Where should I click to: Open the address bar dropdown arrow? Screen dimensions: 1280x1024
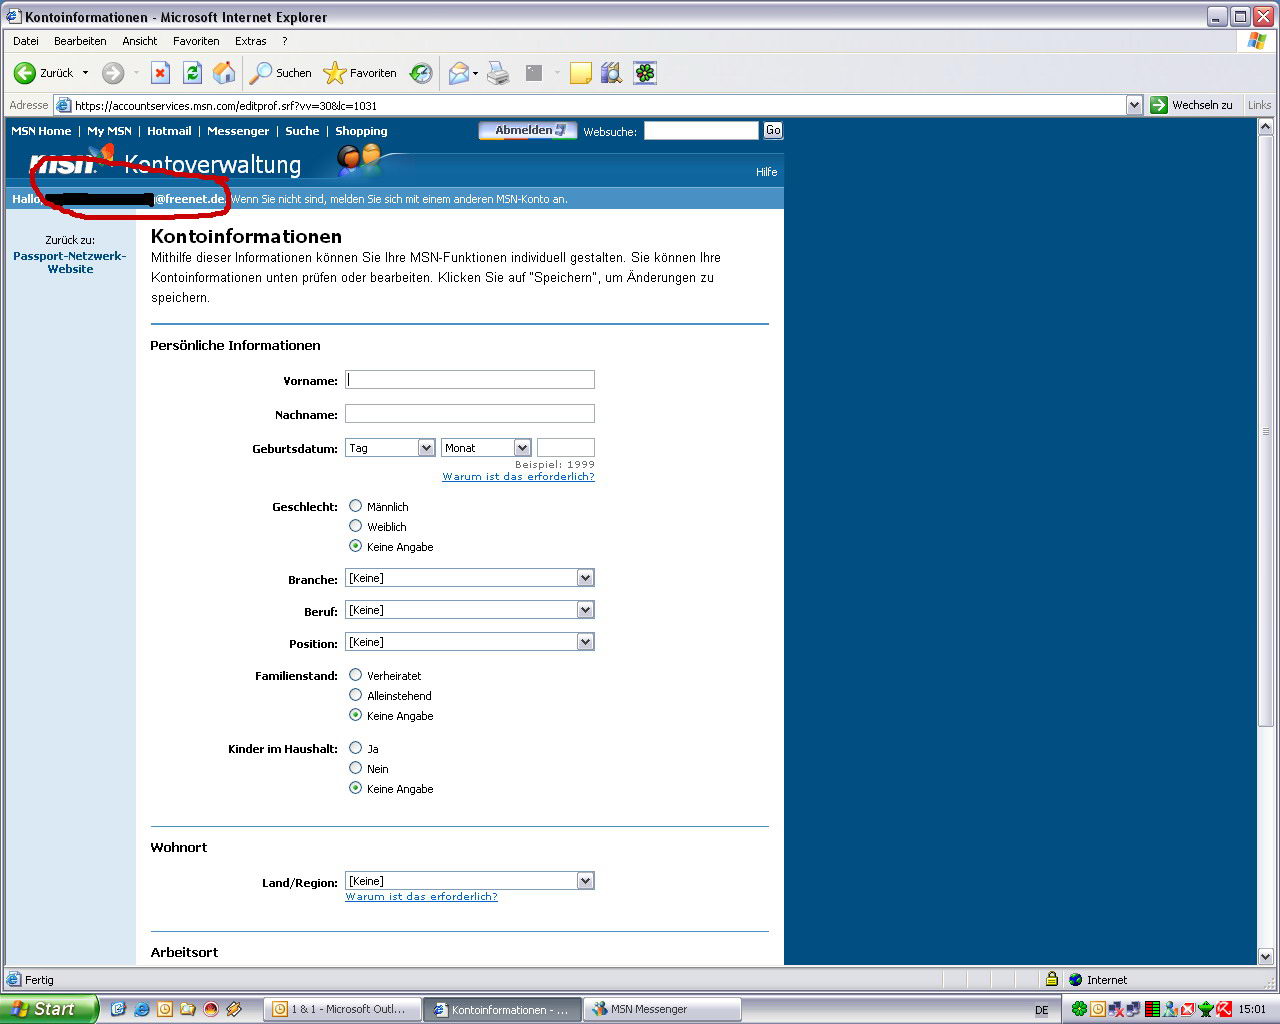(1134, 105)
